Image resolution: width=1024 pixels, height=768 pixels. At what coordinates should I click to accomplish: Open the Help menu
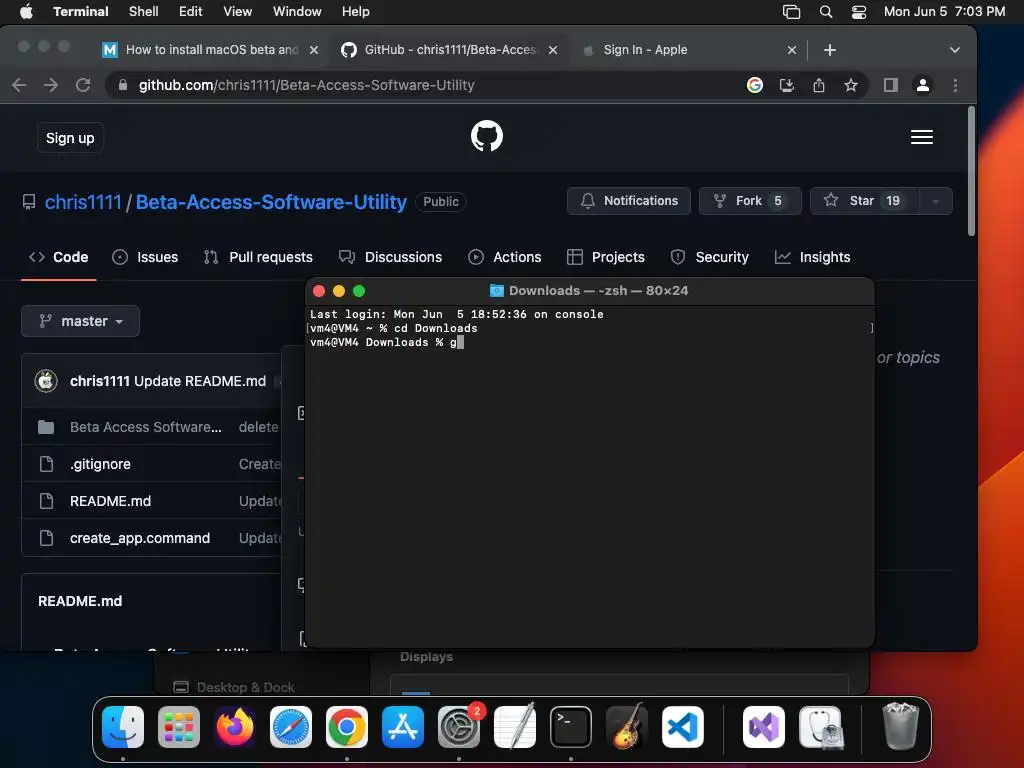356,12
